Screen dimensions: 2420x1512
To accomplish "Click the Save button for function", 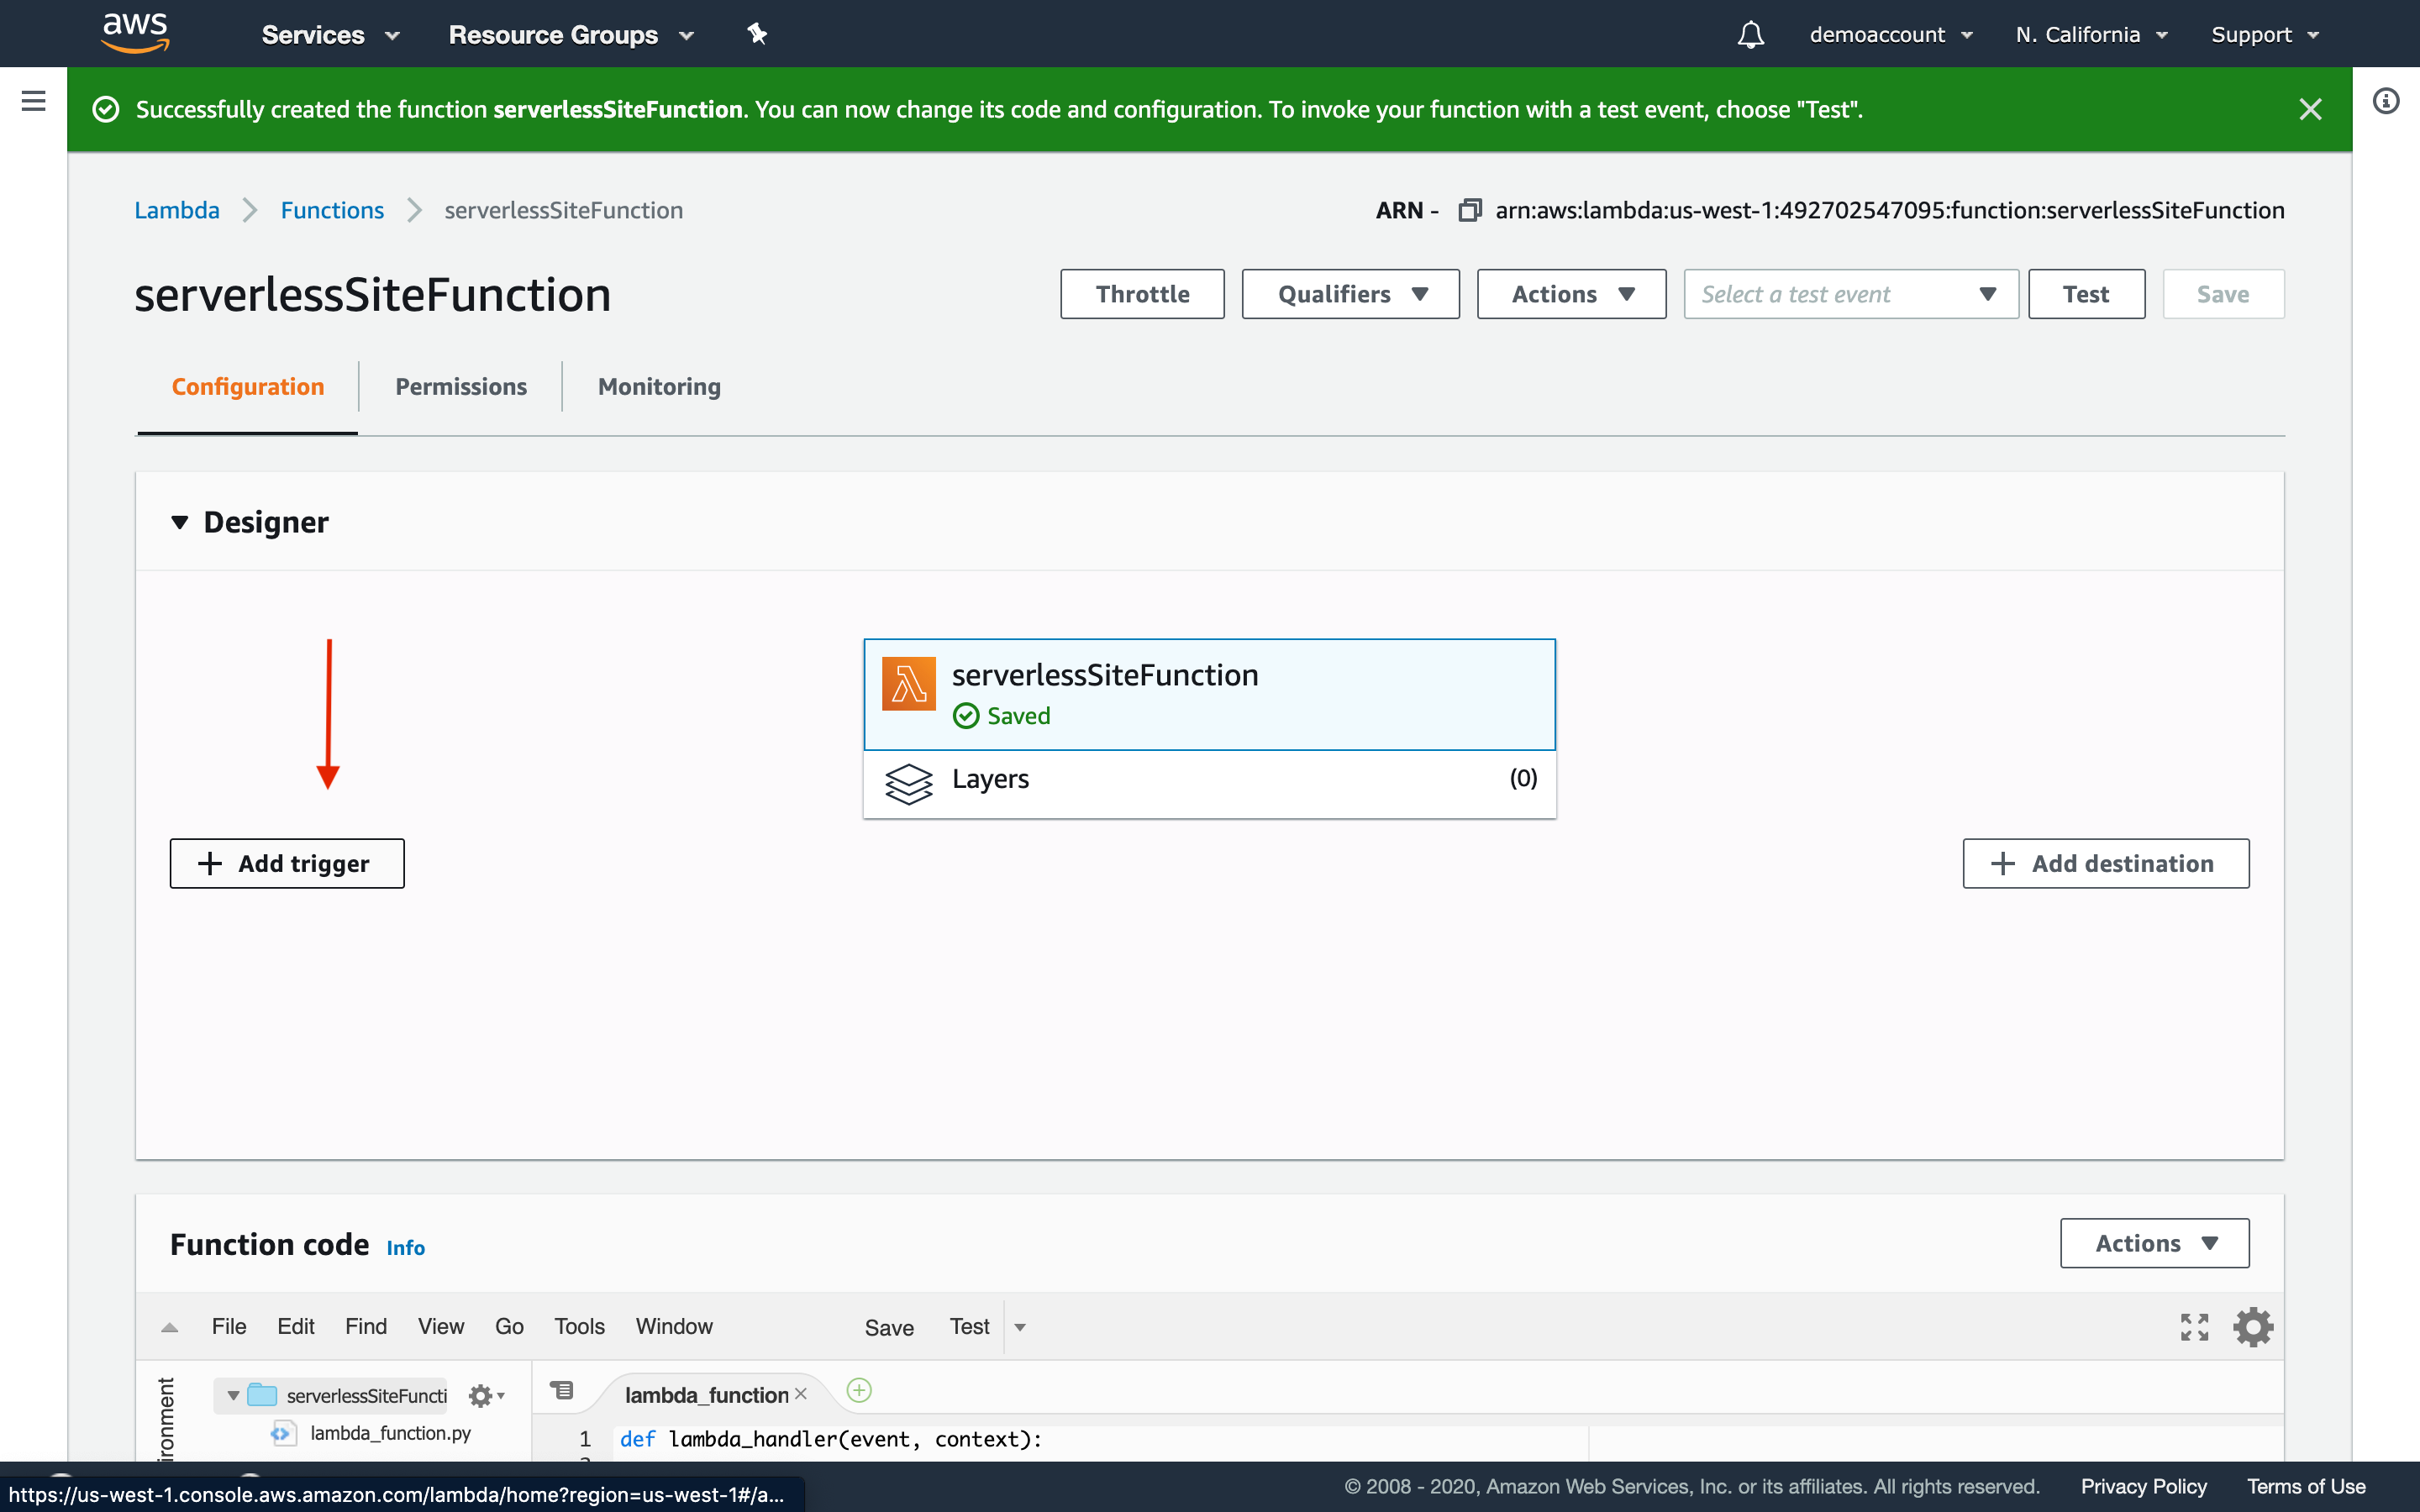I will click(2223, 292).
